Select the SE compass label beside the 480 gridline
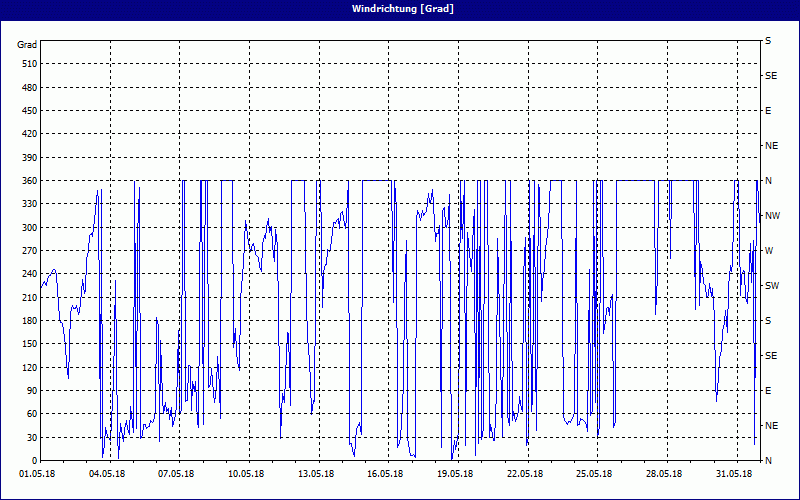Viewport: 800px width, 500px height. (x=771, y=76)
